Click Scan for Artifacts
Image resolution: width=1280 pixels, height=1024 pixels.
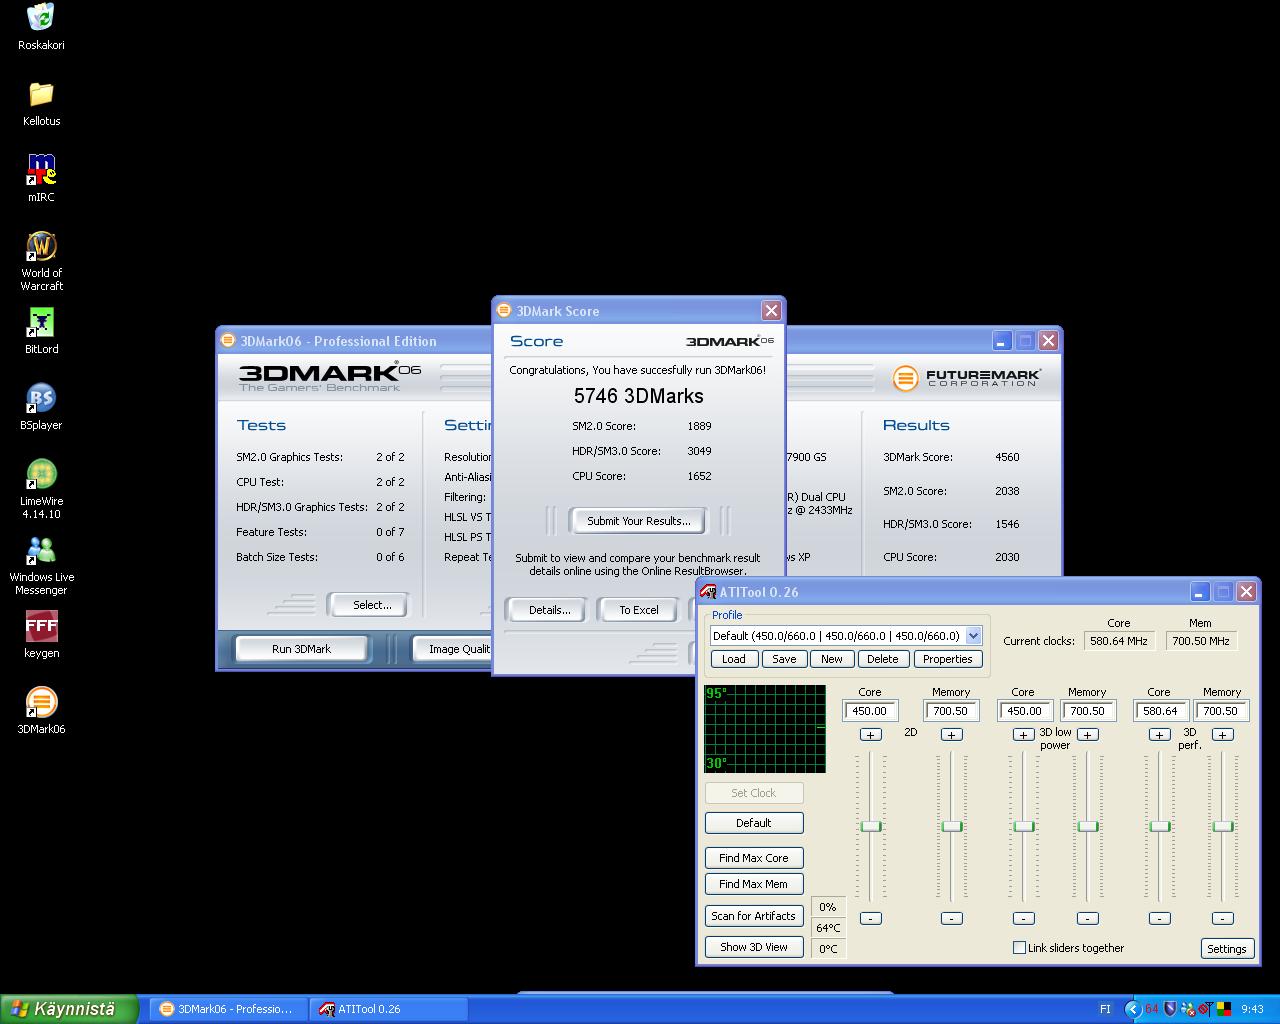click(x=754, y=916)
